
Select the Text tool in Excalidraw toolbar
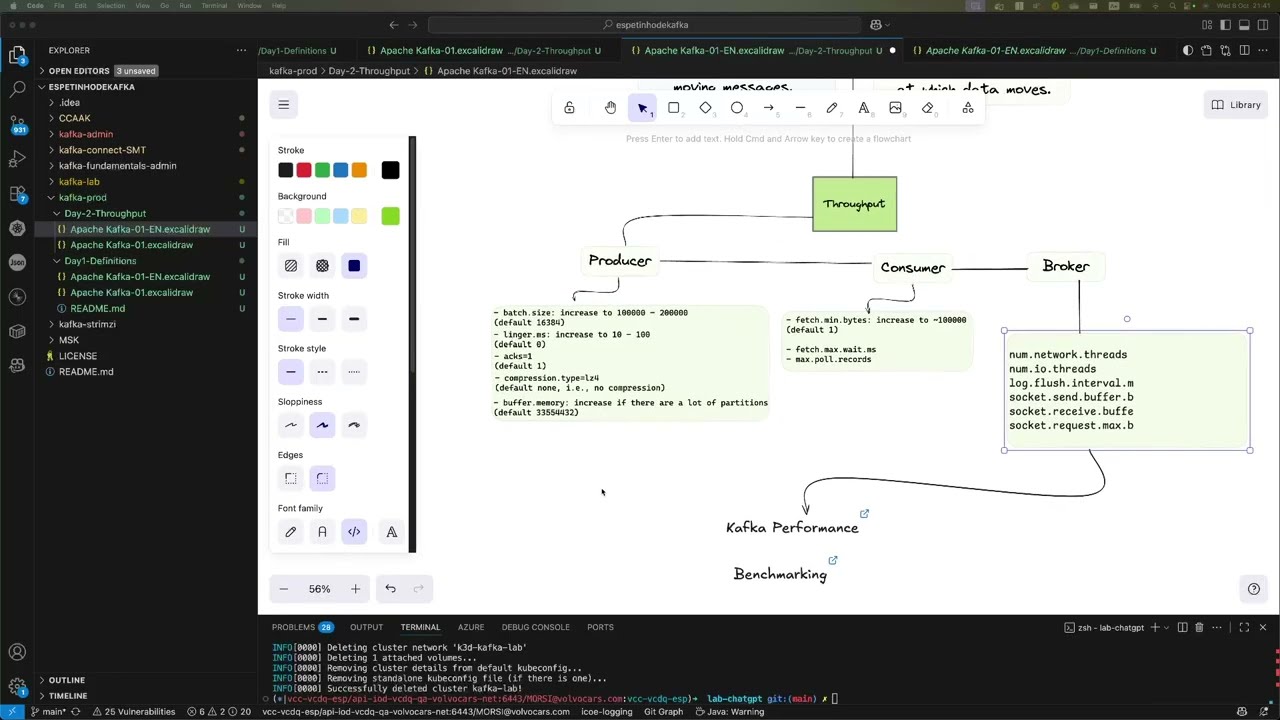(864, 108)
